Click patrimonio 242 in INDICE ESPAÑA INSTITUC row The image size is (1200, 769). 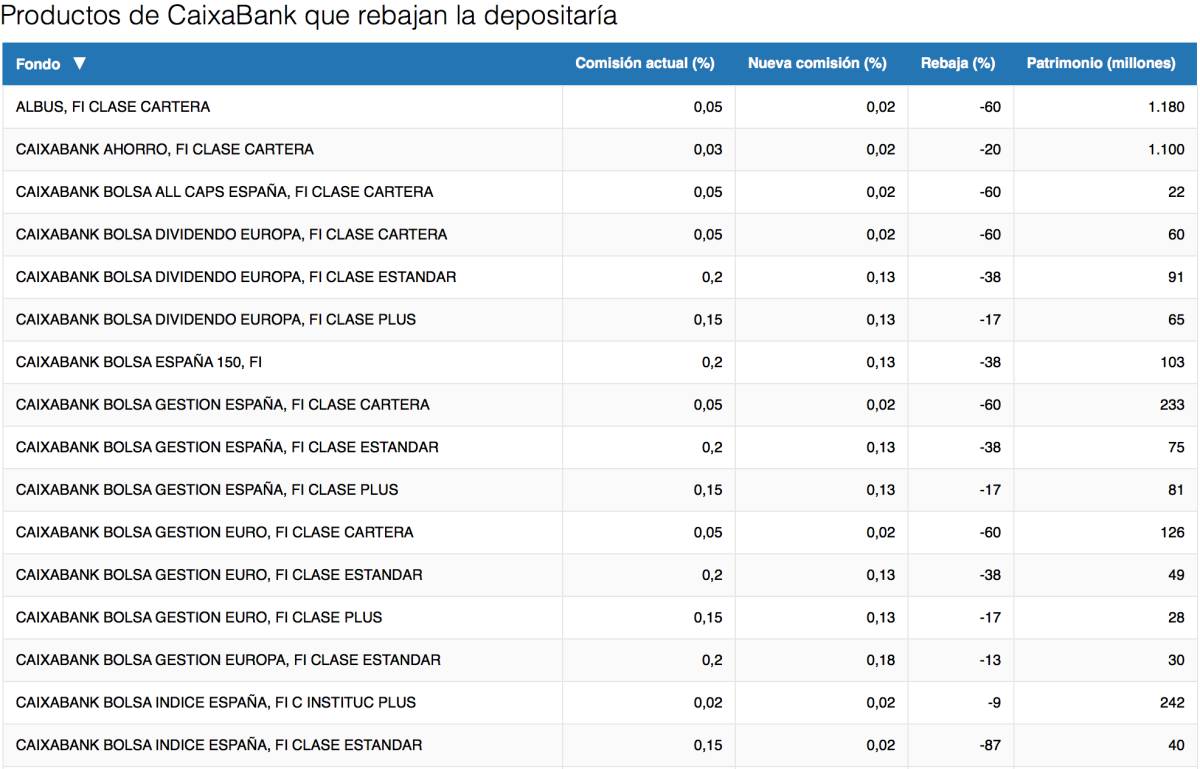tap(1172, 702)
